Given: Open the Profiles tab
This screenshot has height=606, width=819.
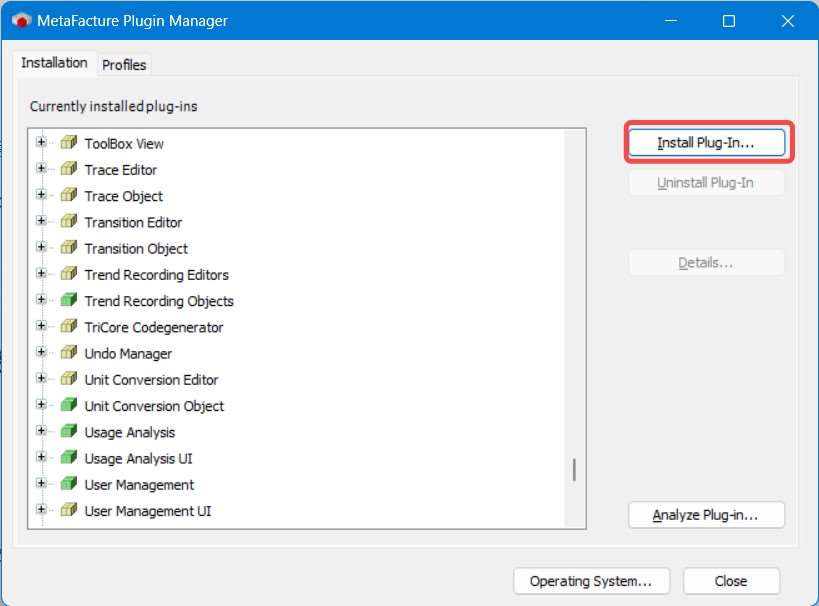Looking at the screenshot, I should (x=124, y=65).
